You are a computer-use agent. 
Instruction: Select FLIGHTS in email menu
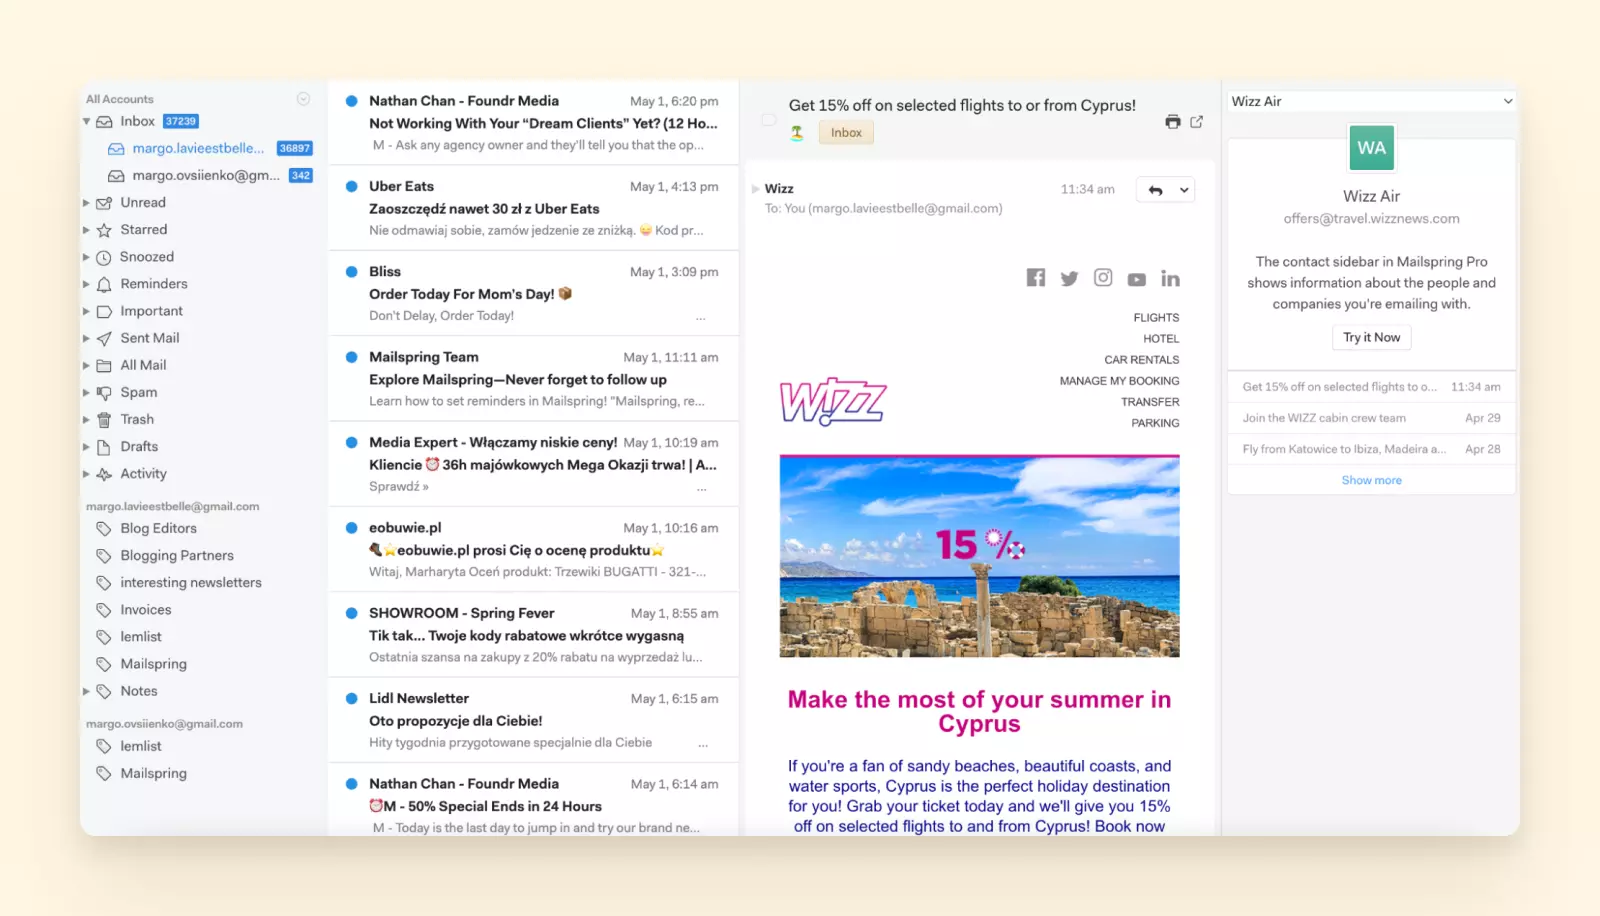pyautogui.click(x=1156, y=318)
